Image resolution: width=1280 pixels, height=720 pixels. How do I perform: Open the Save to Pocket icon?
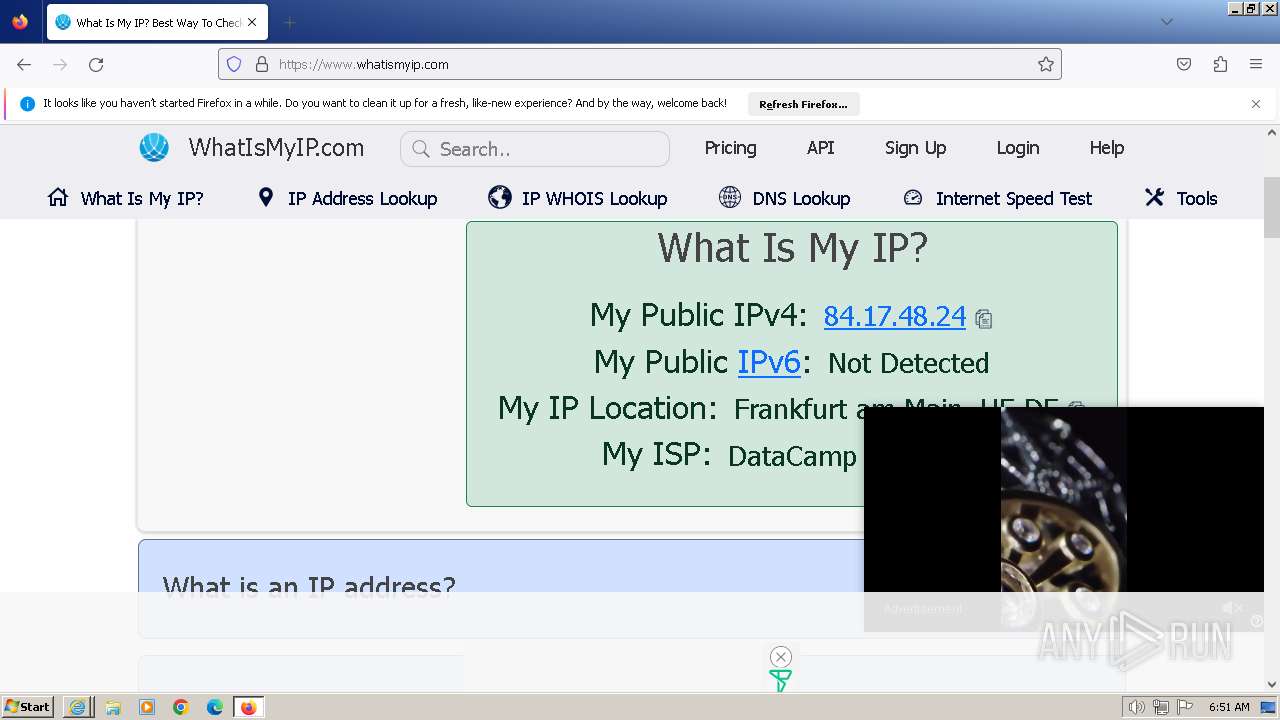1184,64
